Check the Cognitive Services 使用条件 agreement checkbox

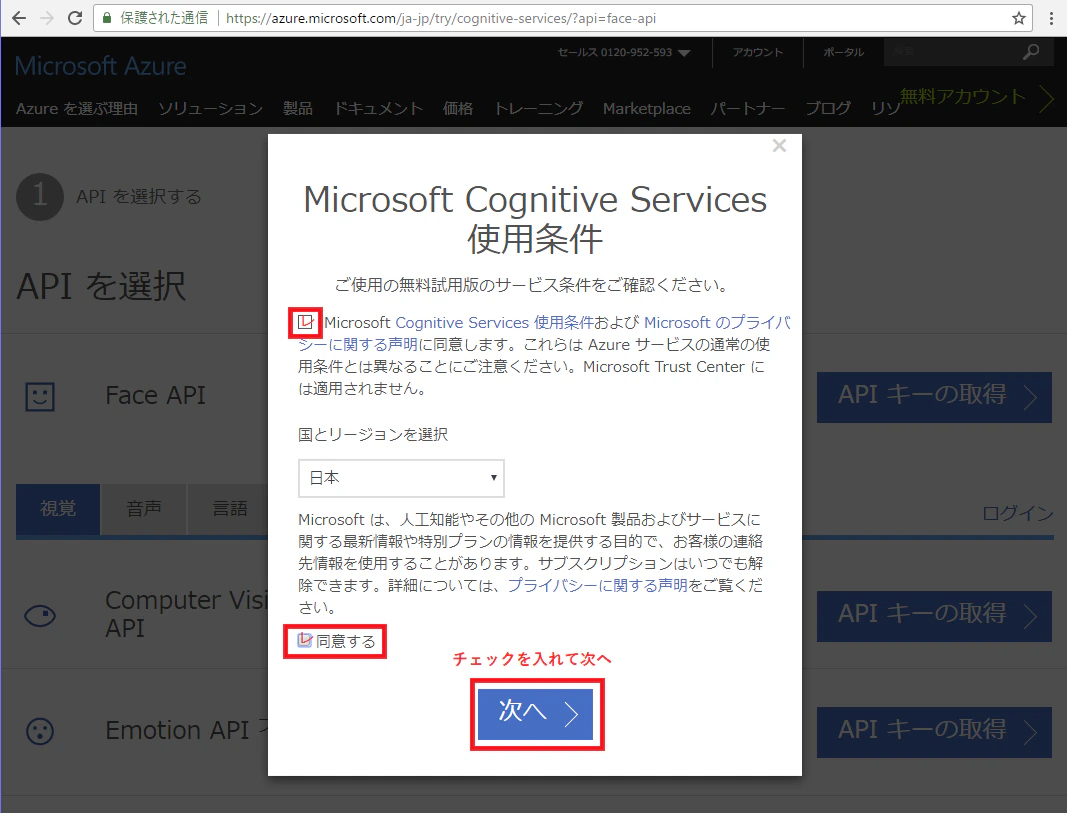(x=306, y=322)
